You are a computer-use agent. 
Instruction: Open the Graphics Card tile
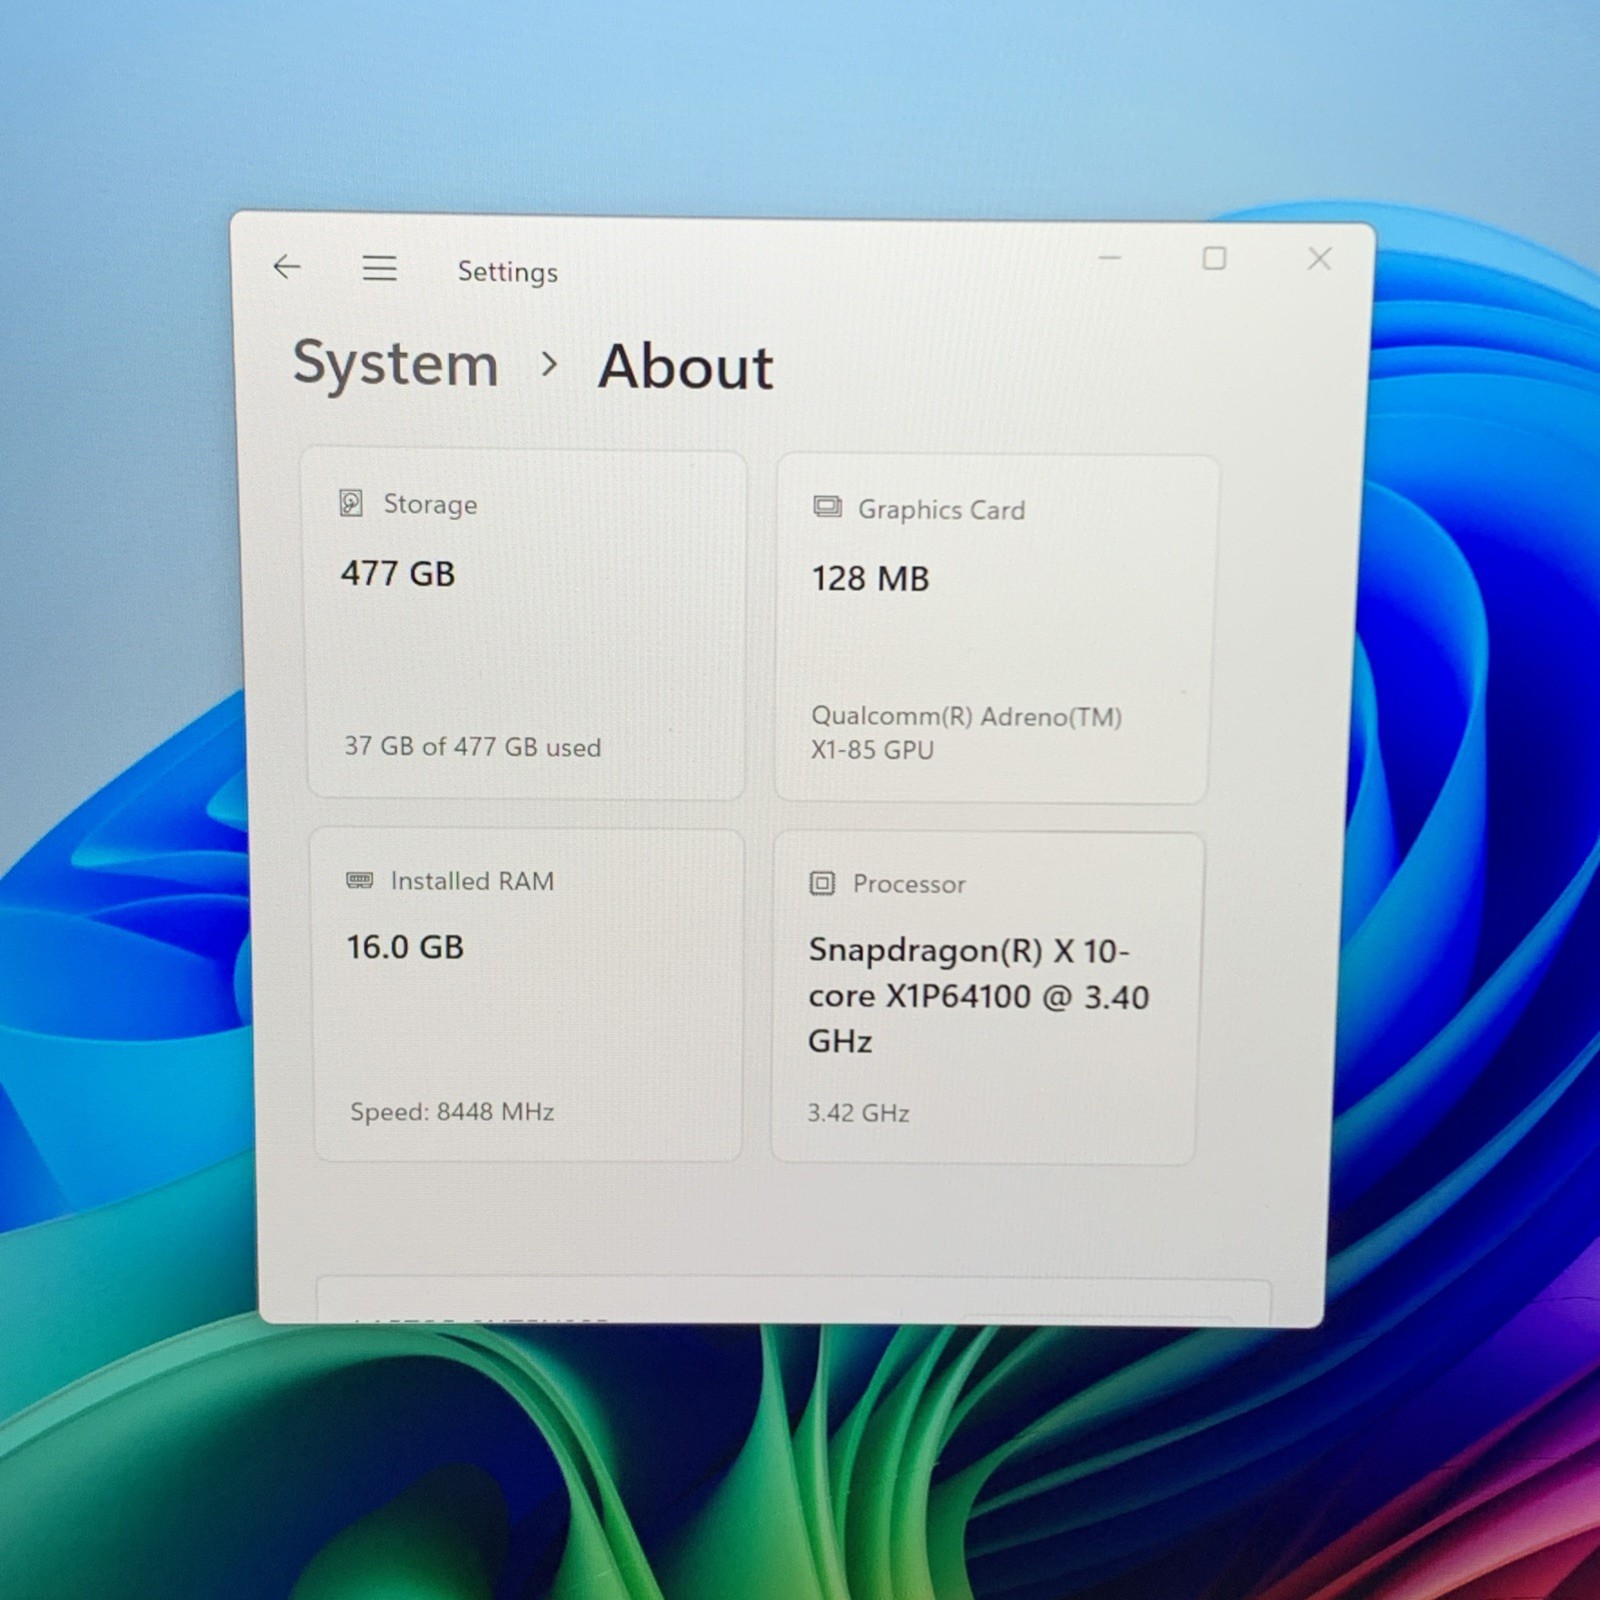pyautogui.click(x=996, y=628)
